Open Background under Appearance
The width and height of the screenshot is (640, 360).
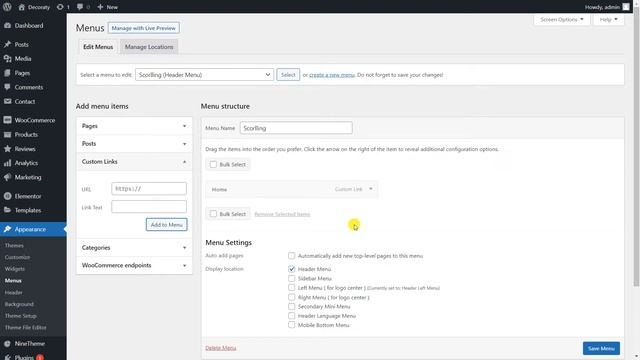tap(19, 304)
